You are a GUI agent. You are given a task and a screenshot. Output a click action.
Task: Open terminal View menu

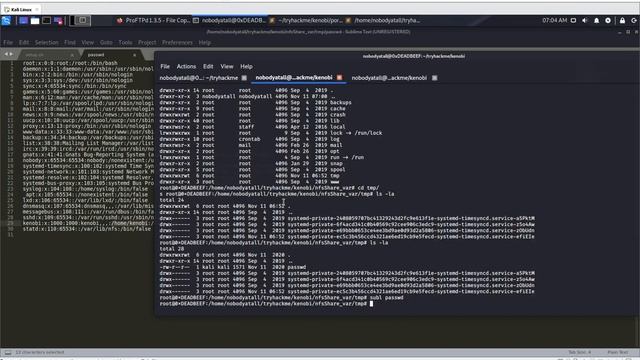[x=227, y=67]
